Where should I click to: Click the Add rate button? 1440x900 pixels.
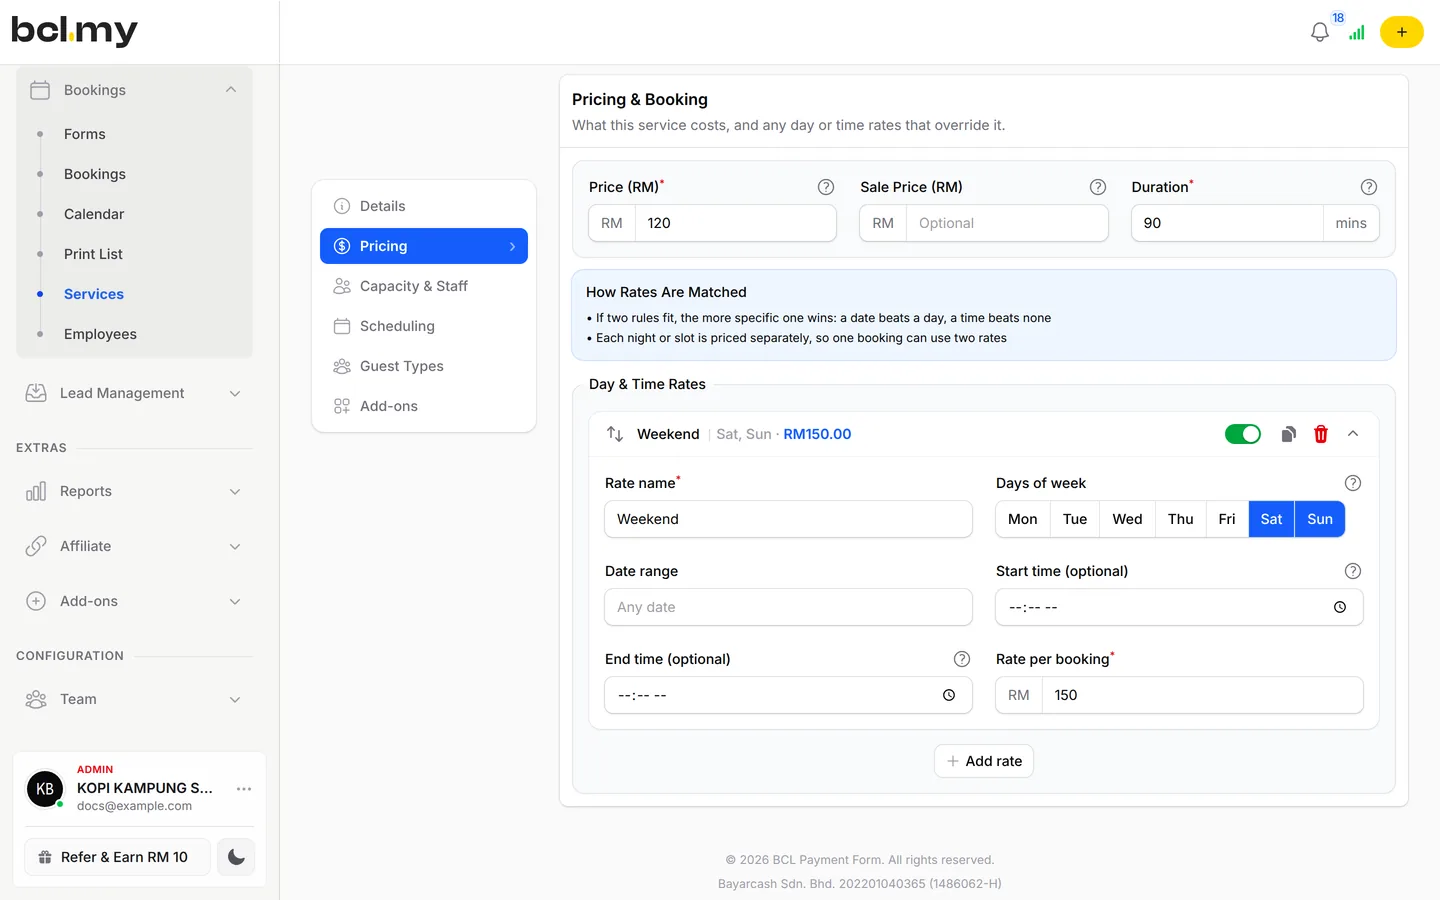(x=984, y=761)
